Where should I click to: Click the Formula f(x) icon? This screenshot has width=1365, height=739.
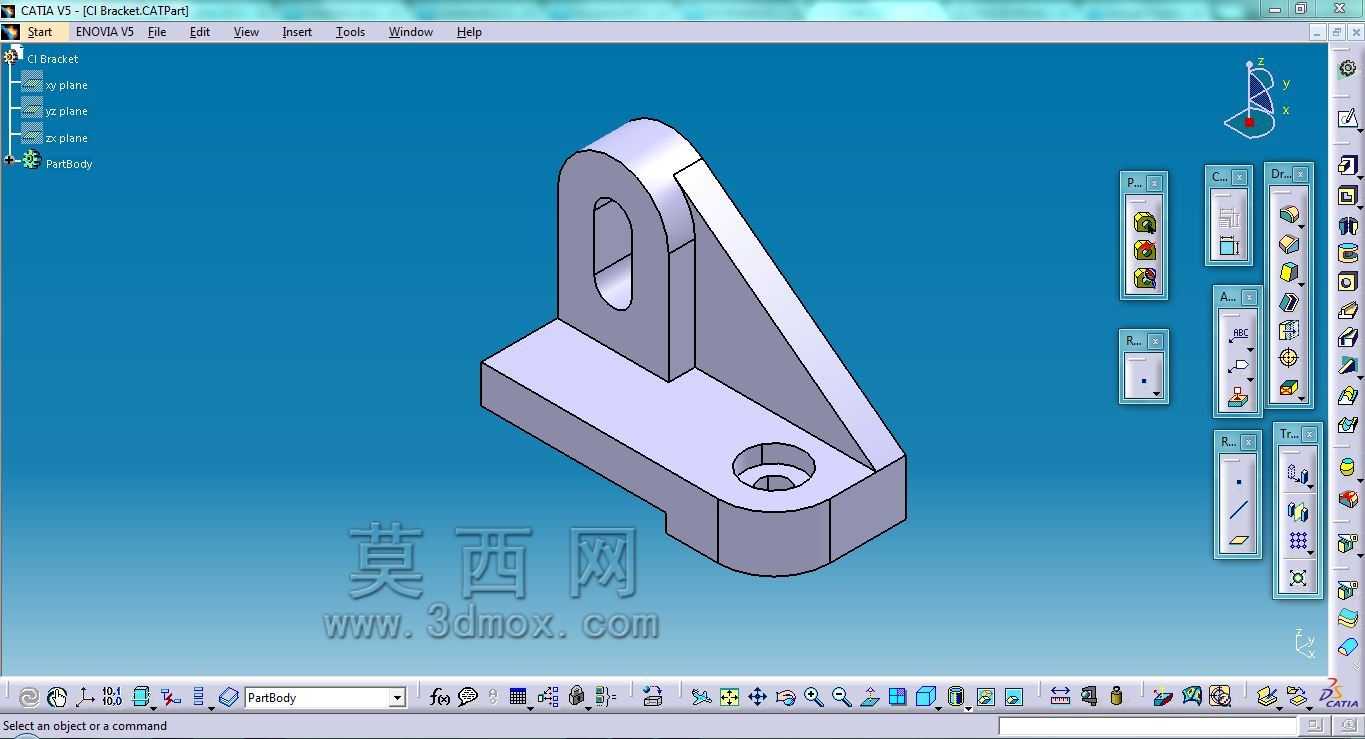click(439, 697)
